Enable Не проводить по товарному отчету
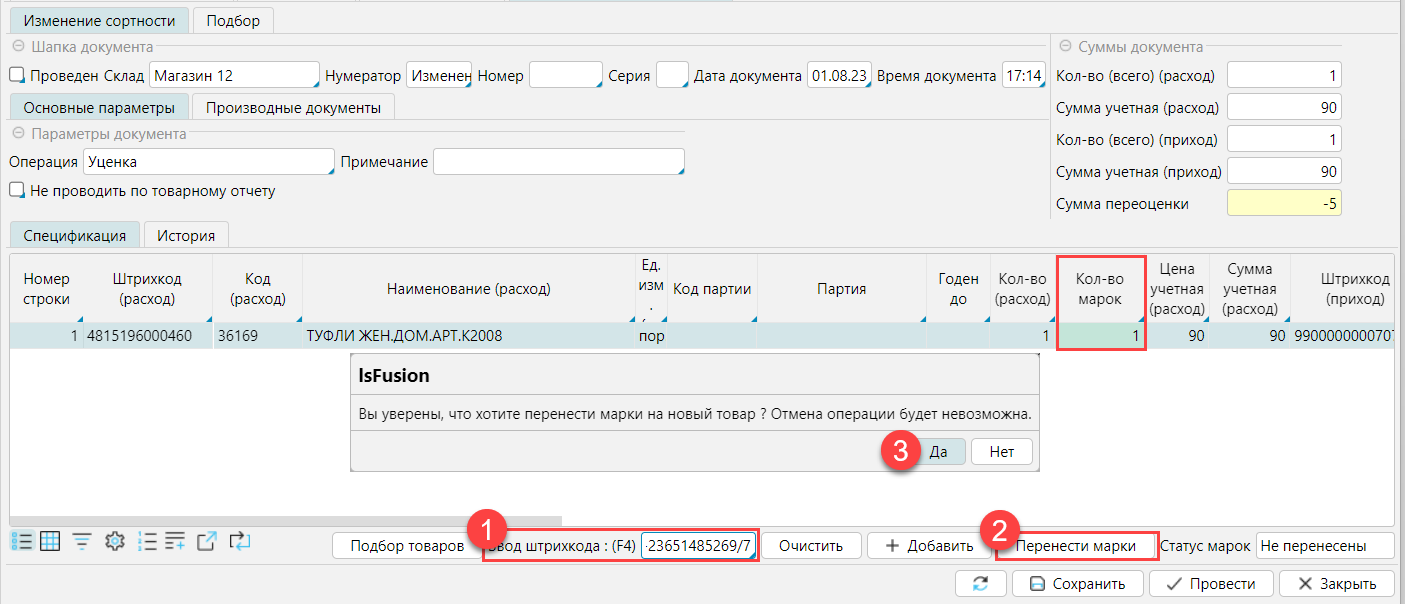This screenshot has height=604, width=1405. point(16,190)
